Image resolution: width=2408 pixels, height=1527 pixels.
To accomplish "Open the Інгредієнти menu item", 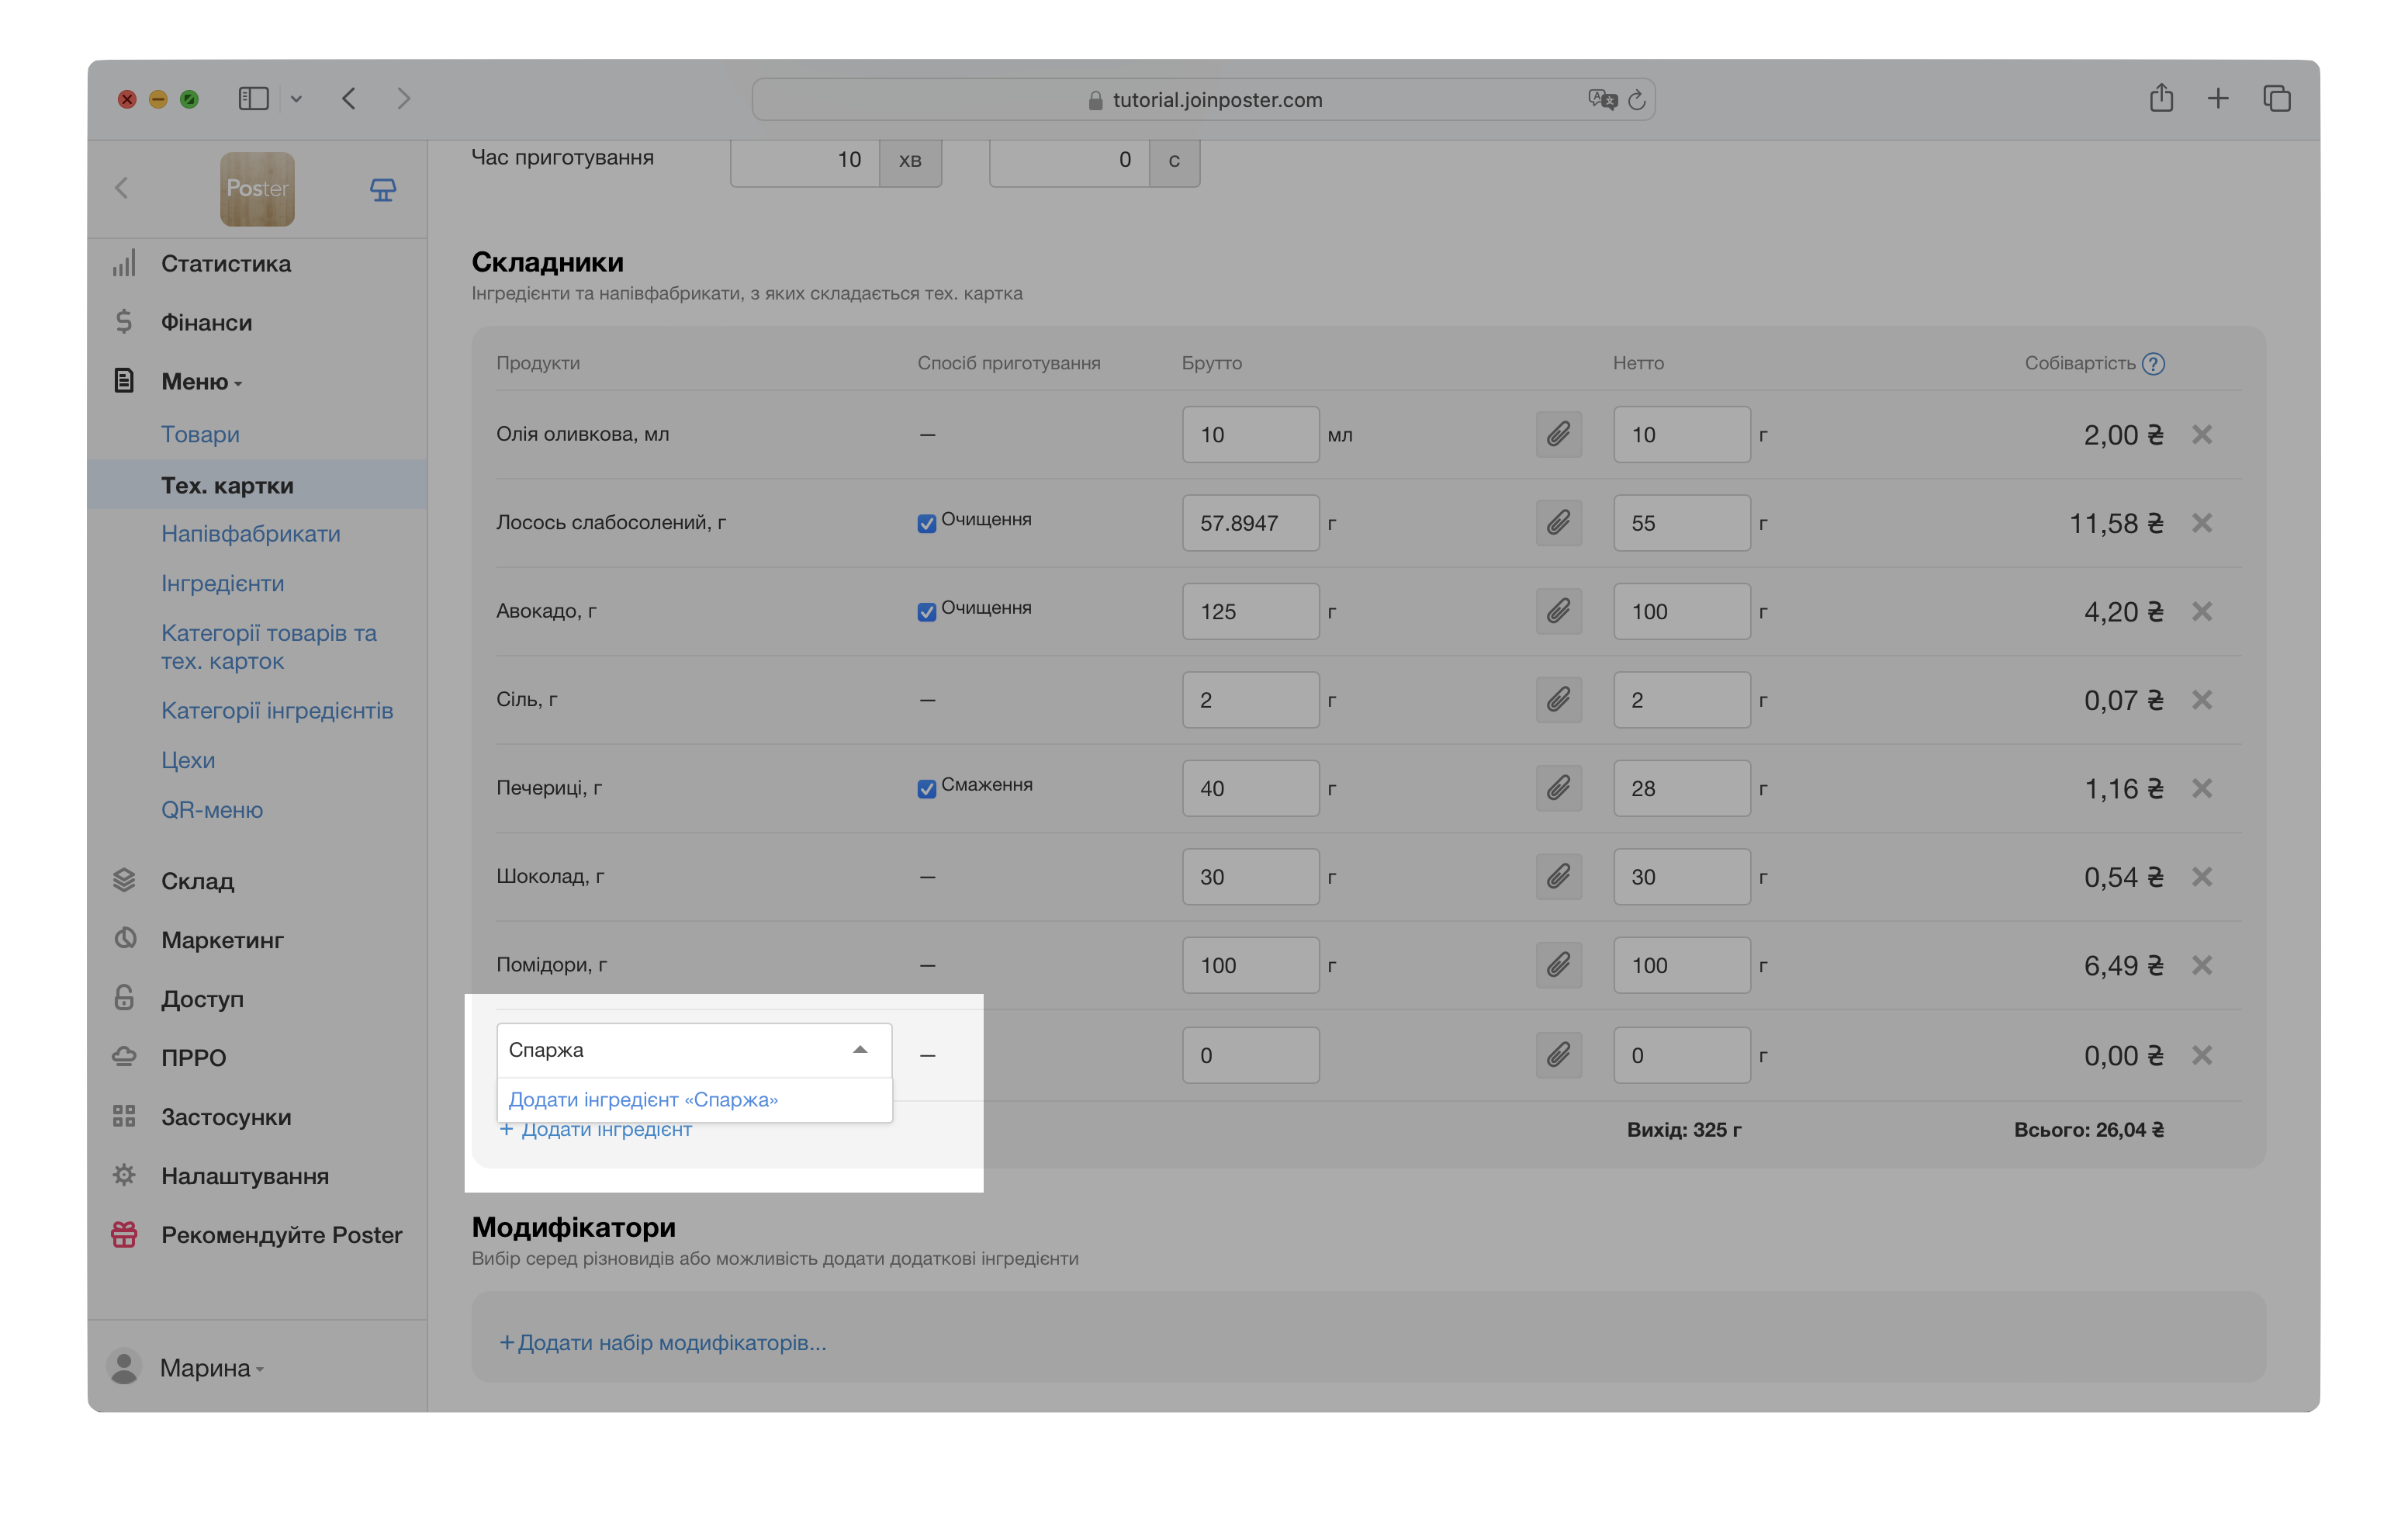I will pyautogui.click(x=222, y=583).
